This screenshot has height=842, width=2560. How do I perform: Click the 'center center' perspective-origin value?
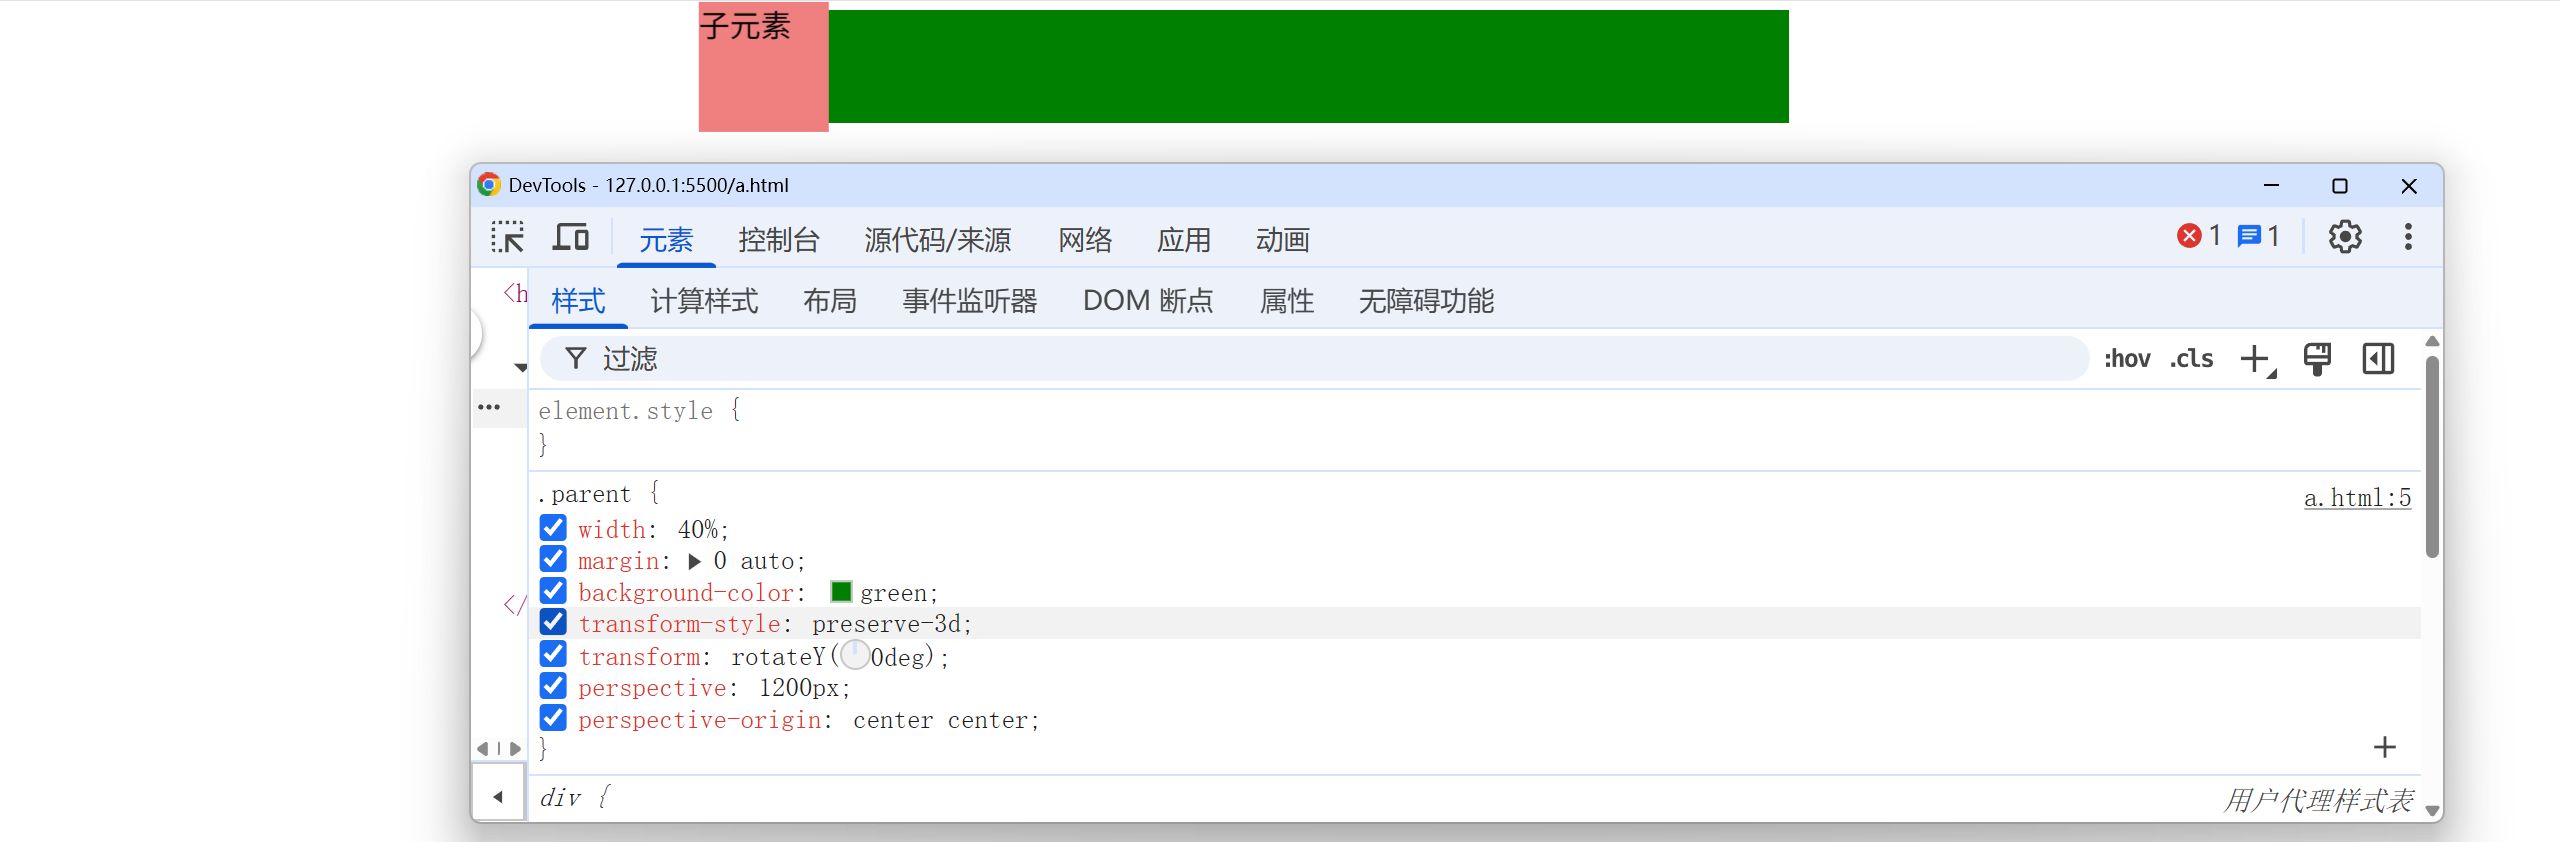(940, 720)
